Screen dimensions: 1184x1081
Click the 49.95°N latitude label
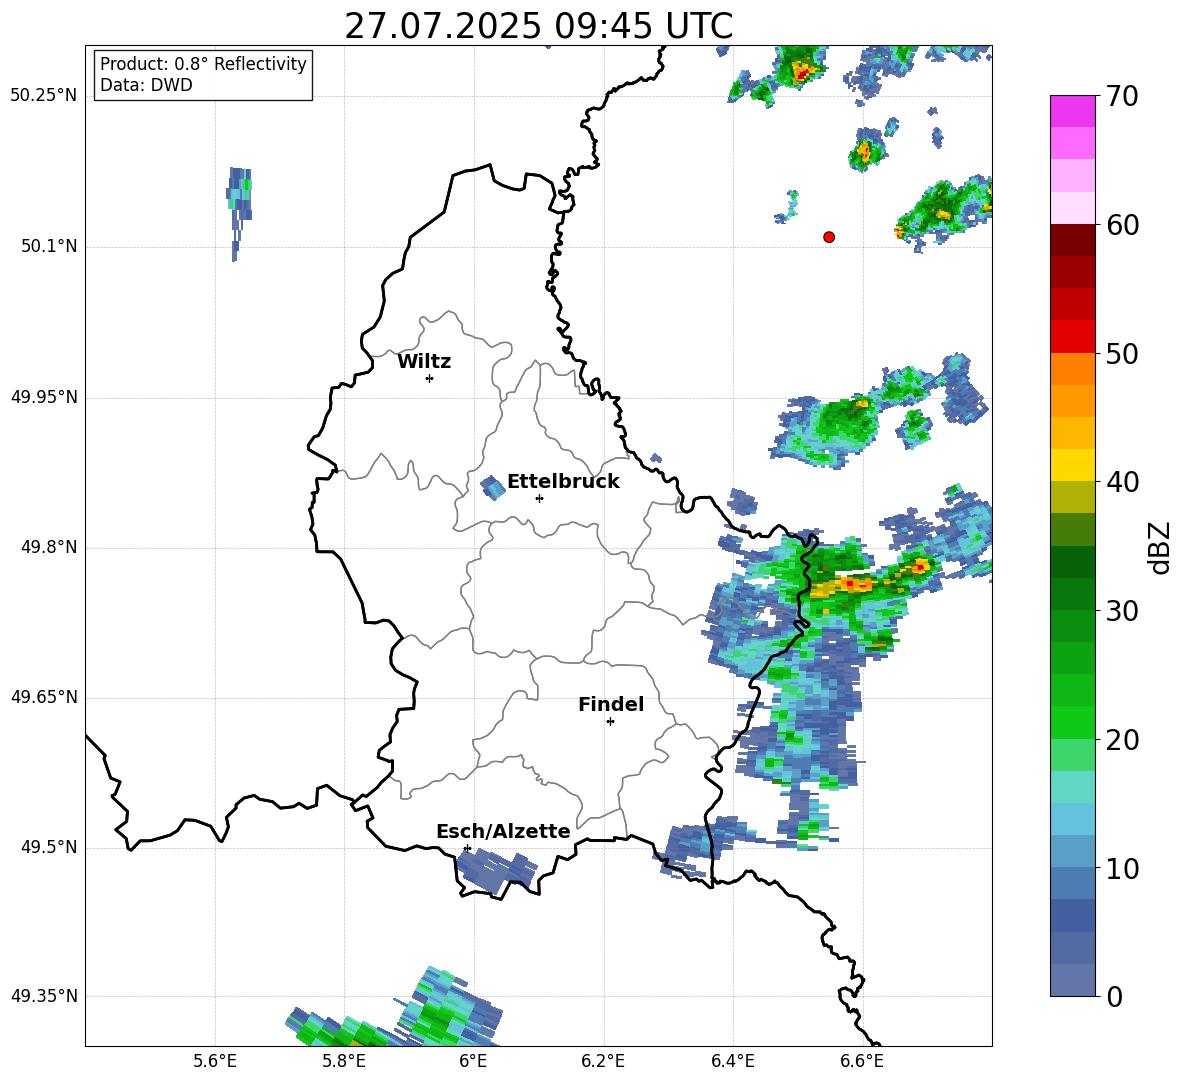click(x=44, y=396)
